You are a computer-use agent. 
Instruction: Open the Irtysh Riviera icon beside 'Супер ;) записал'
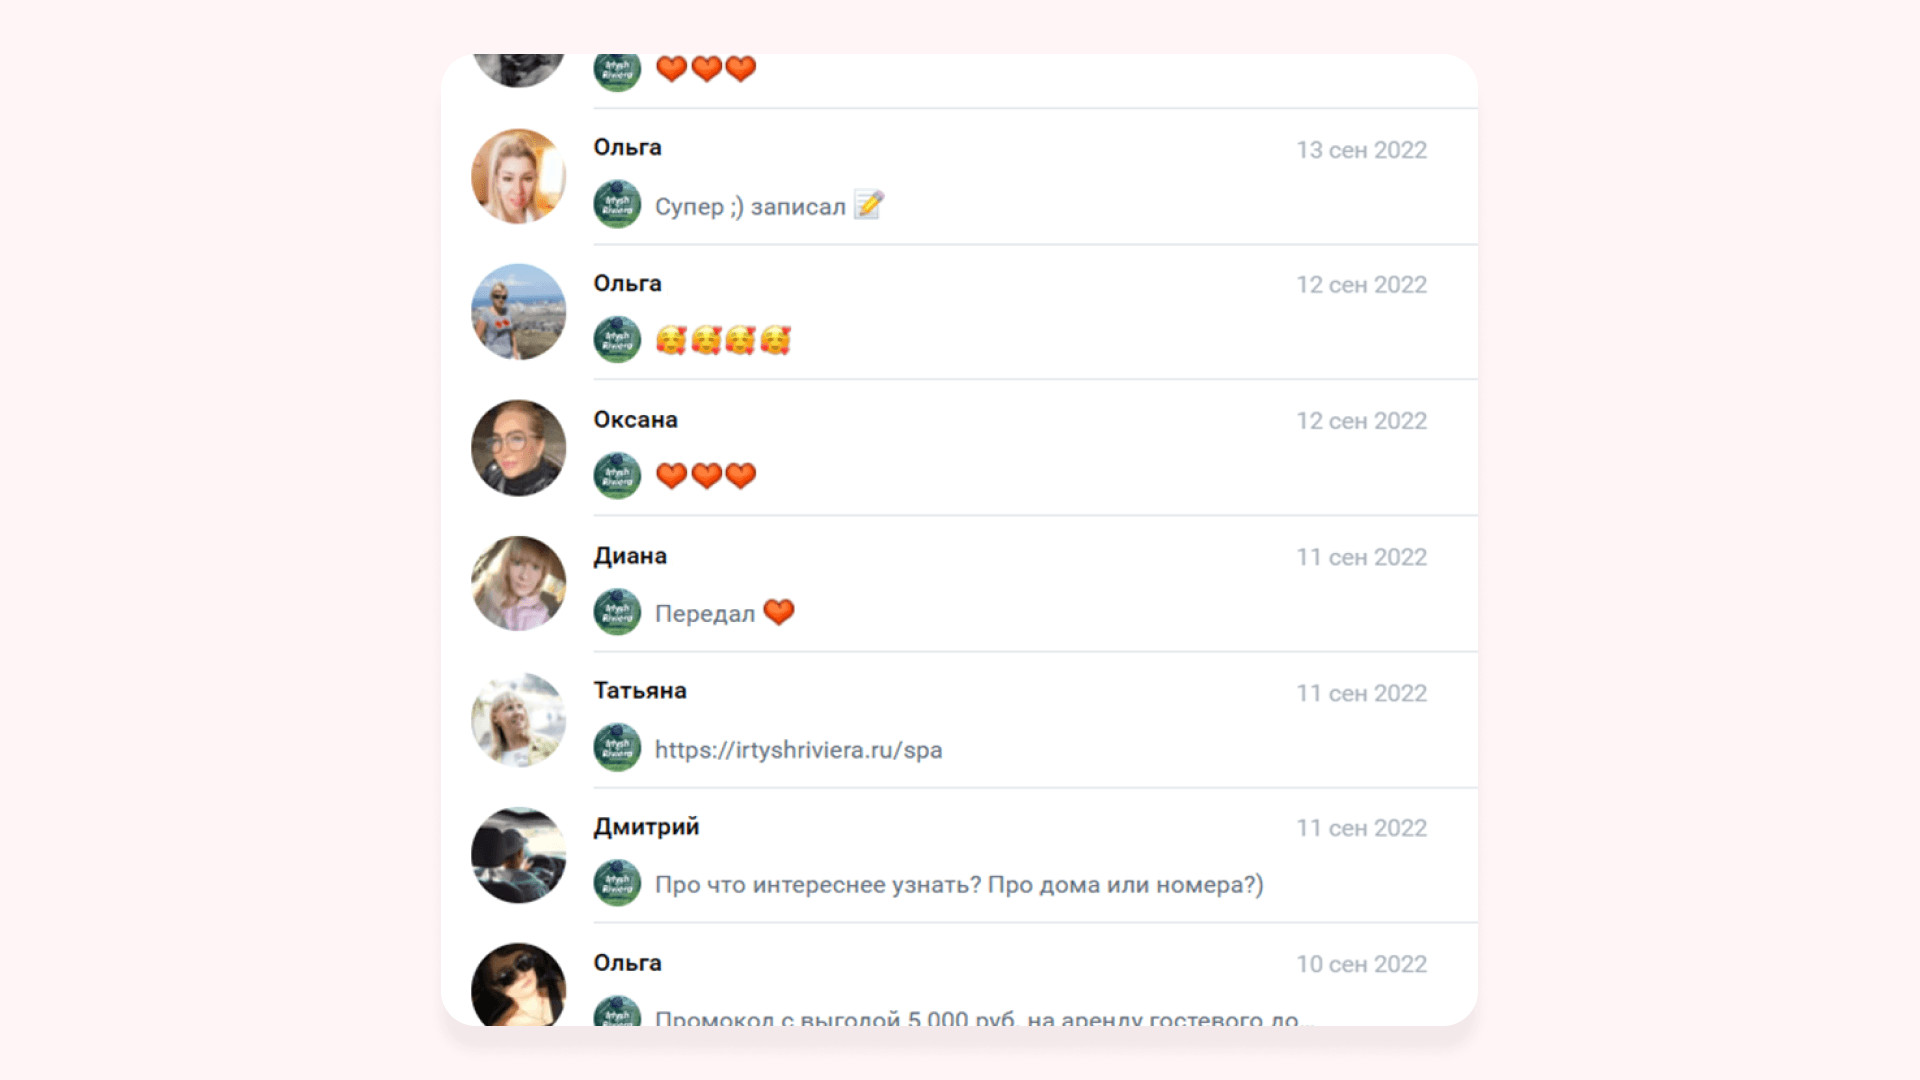coord(617,204)
